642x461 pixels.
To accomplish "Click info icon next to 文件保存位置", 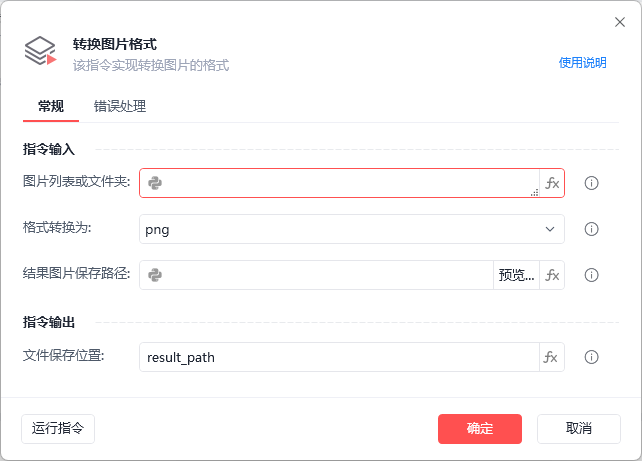I will 591,357.
